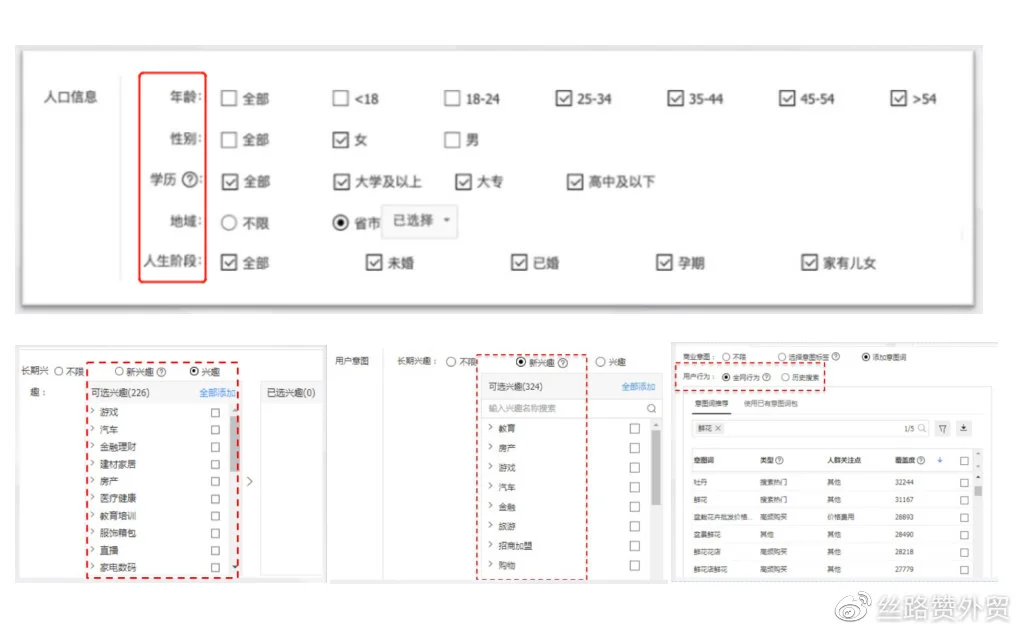Expand the 教育 interest category
The image size is (1020, 632).
[x=490, y=428]
